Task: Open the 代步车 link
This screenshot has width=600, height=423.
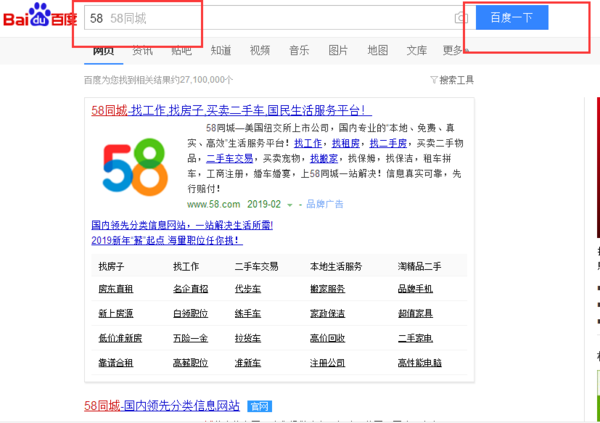Action: tap(248, 289)
